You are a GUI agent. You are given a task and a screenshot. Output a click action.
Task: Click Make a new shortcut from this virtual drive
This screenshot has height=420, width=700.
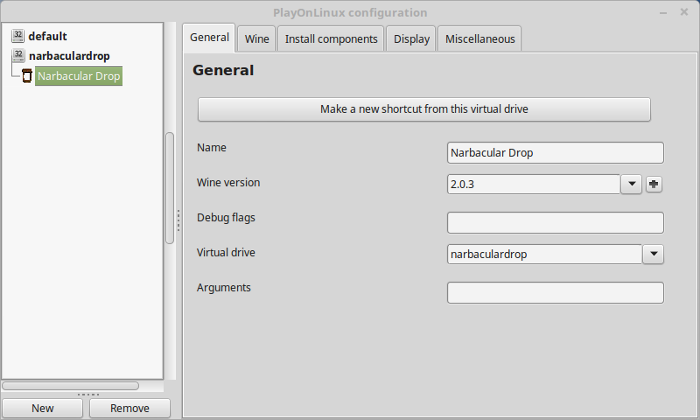click(424, 109)
